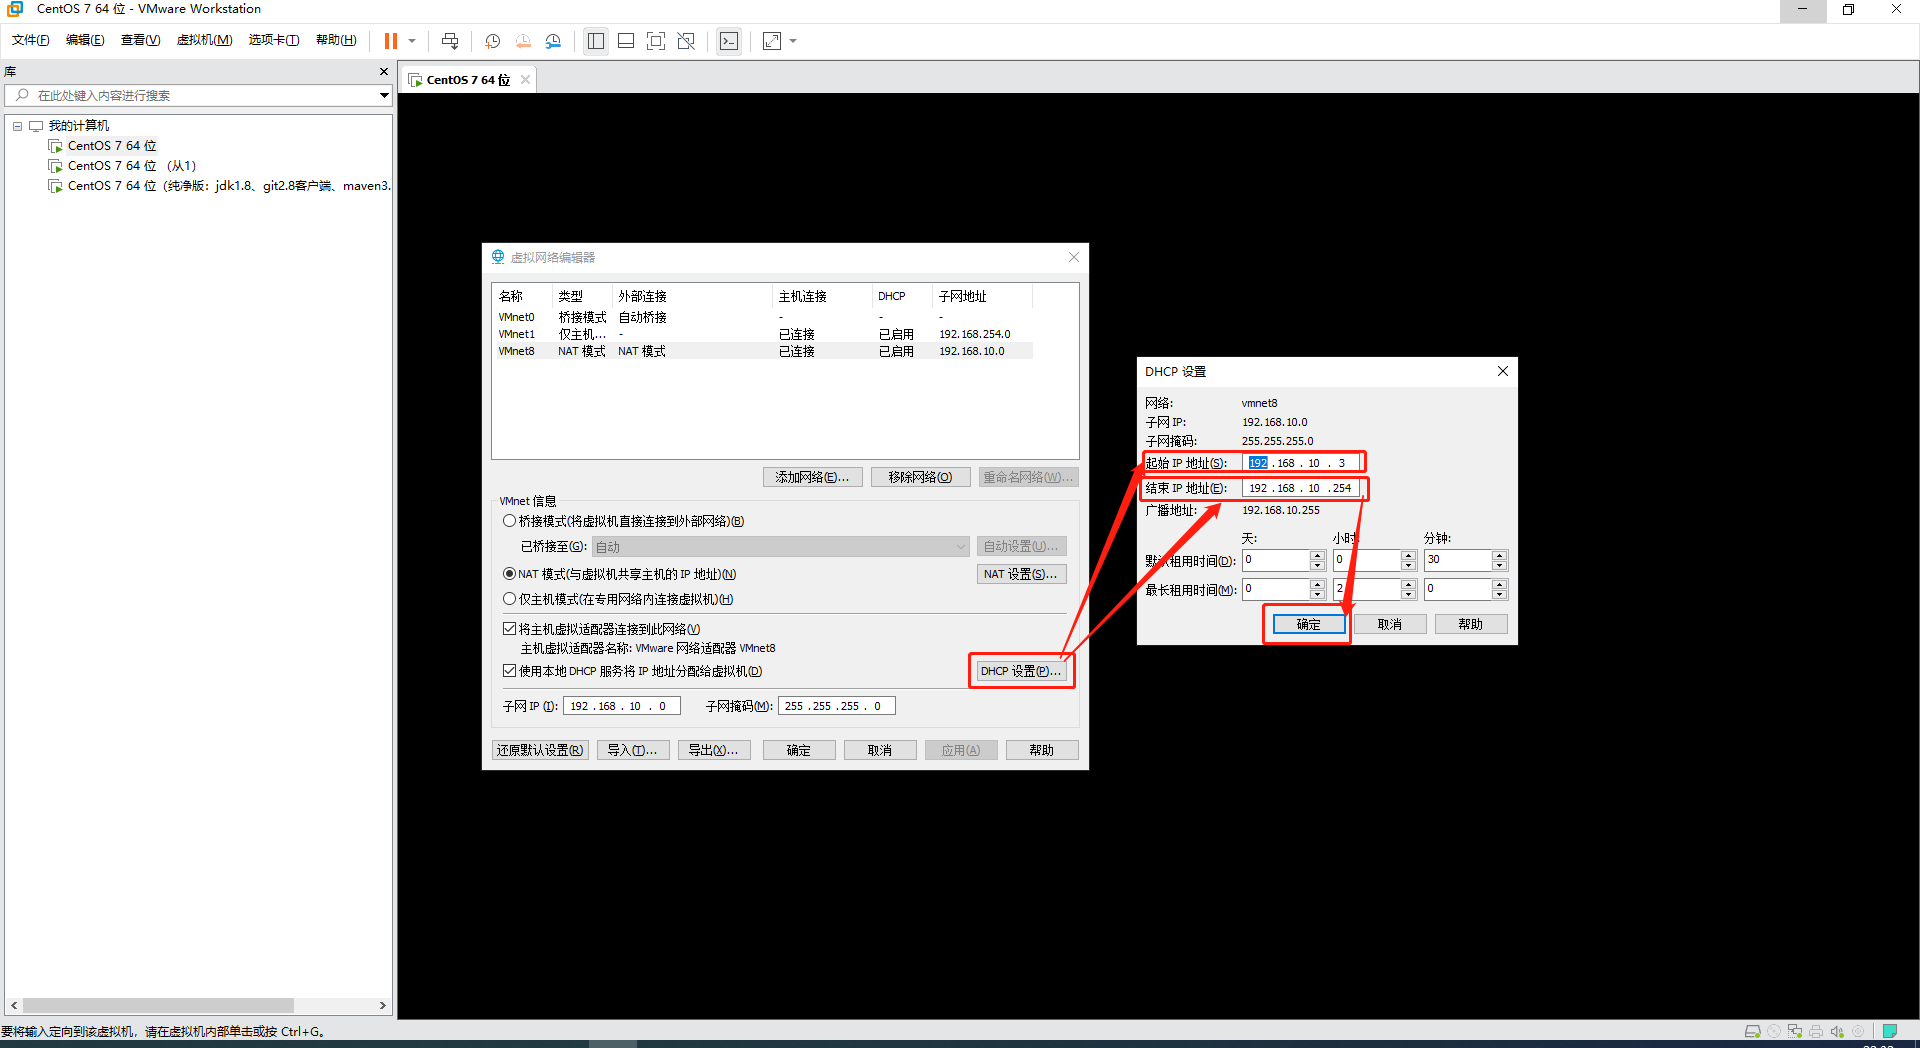Click the DHCP 设置(P)... button
Image resolution: width=1920 pixels, height=1048 pixels.
coord(1020,671)
